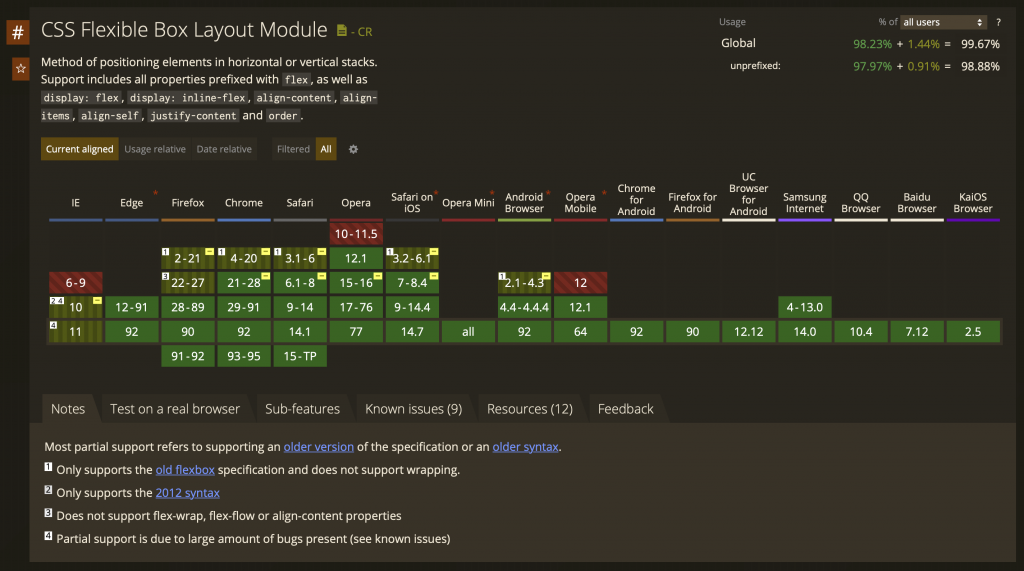This screenshot has height=571, width=1024.
Task: Select Current aligned view
Action: (80, 149)
